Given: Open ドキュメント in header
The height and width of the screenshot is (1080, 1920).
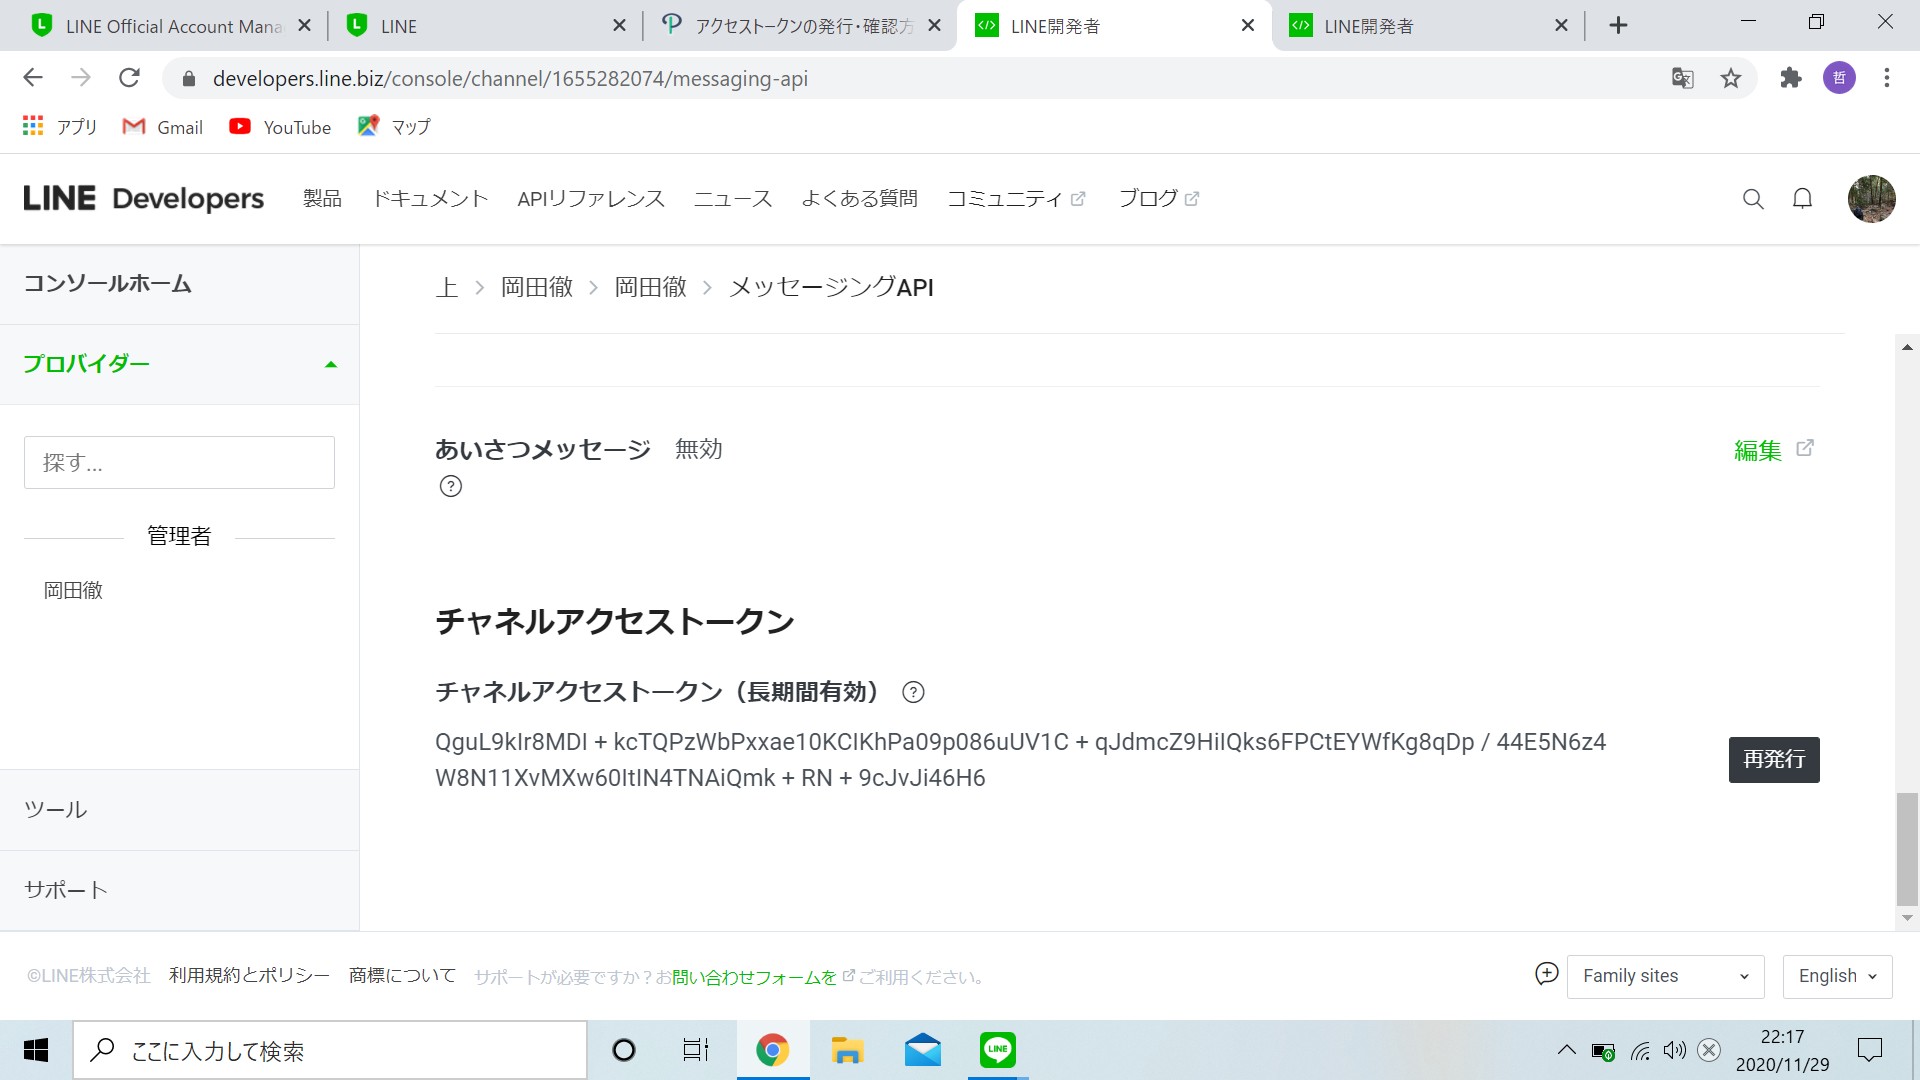Looking at the screenshot, I should coord(430,199).
